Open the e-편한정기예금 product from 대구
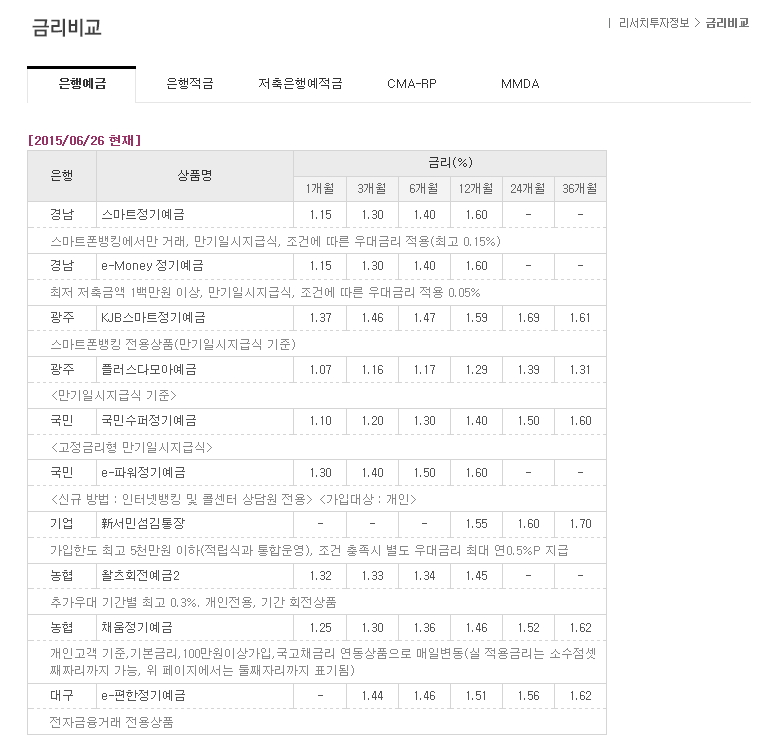The width and height of the screenshot is (761, 735). 143,695
